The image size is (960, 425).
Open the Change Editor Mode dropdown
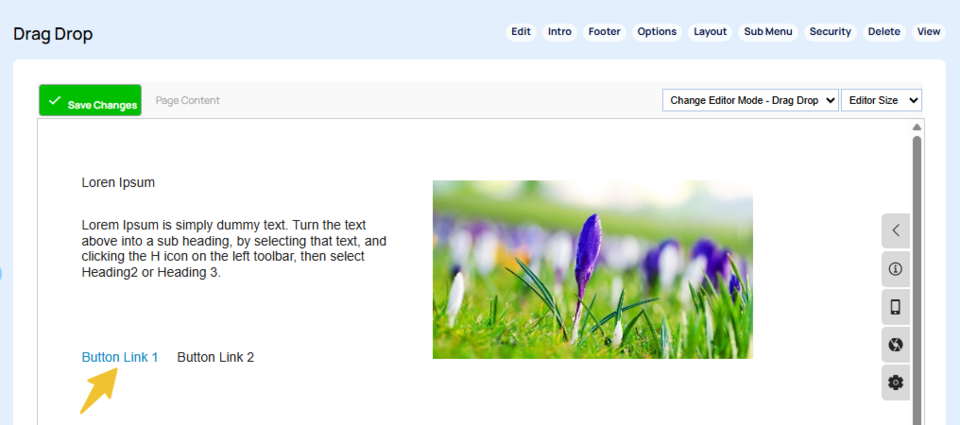point(750,100)
